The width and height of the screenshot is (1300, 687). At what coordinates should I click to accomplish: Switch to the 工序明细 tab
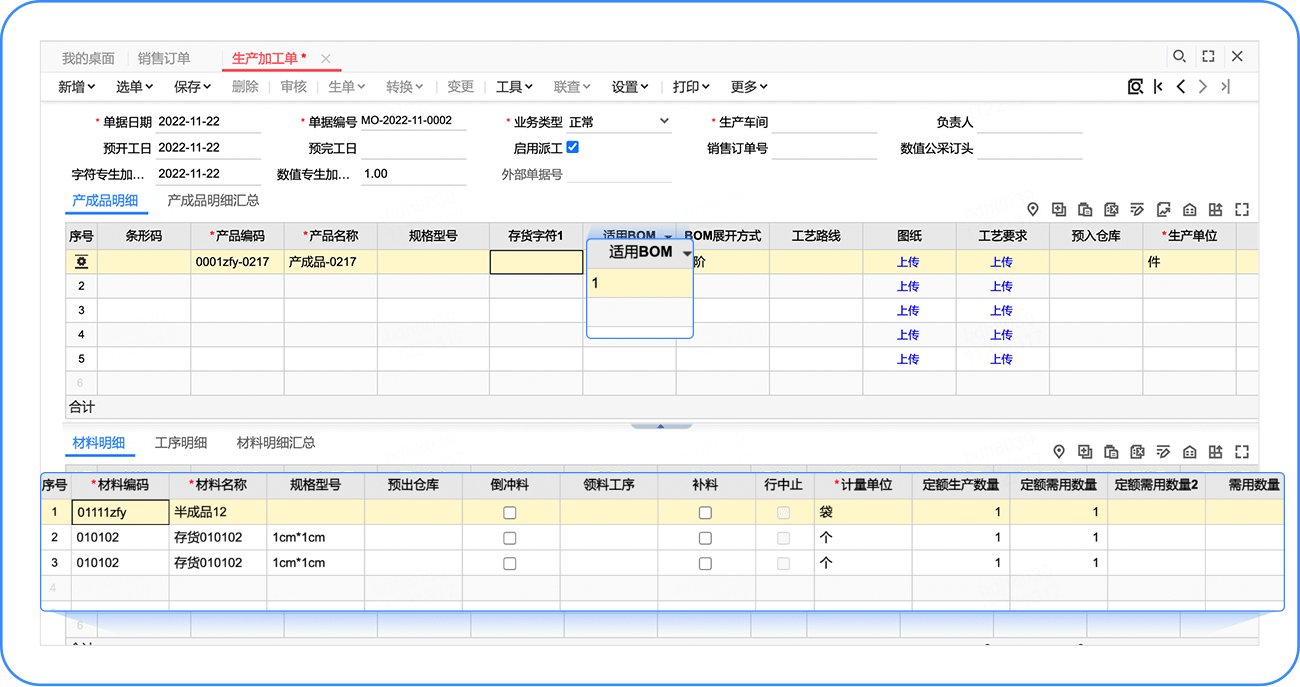181,443
